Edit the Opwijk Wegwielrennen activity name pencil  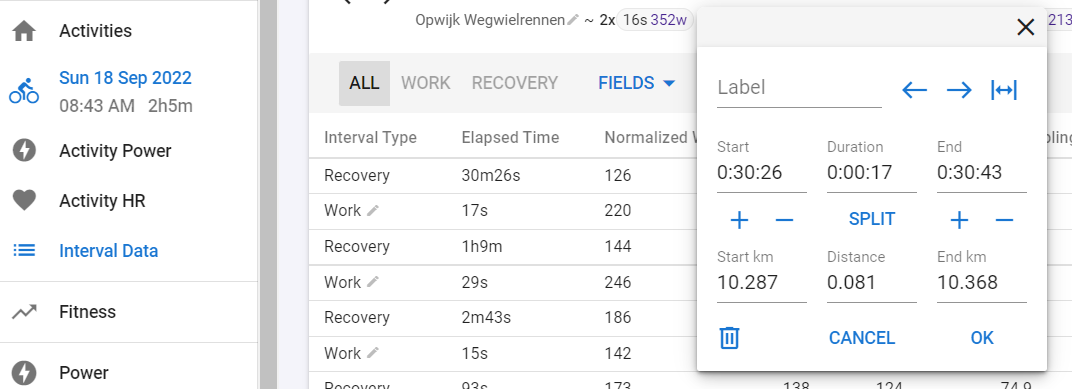pos(573,21)
